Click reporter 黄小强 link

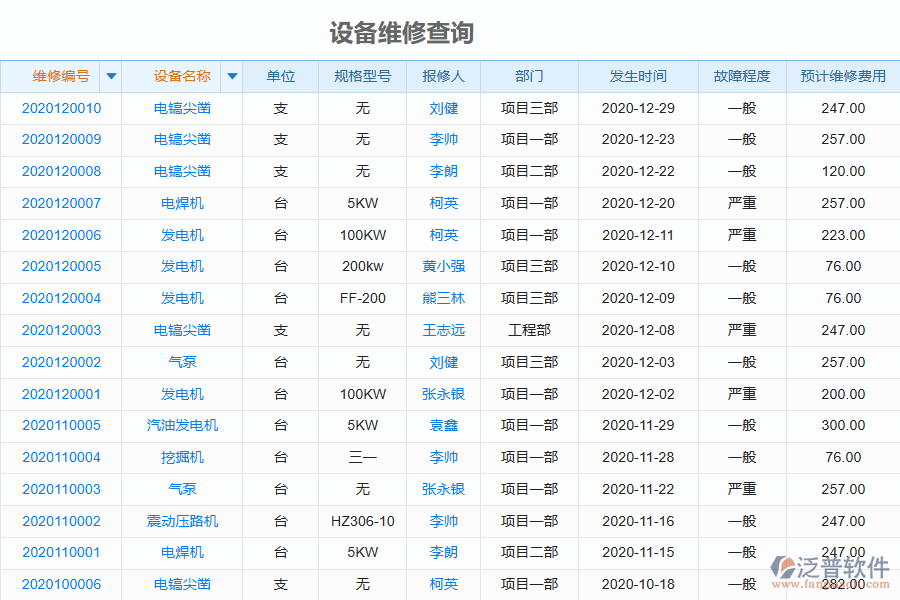coord(443,267)
